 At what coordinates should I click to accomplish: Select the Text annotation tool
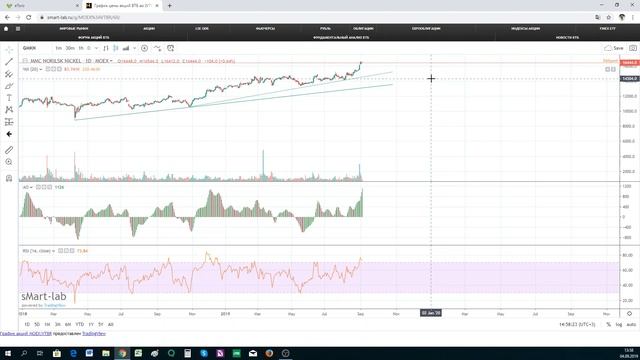tap(9, 98)
